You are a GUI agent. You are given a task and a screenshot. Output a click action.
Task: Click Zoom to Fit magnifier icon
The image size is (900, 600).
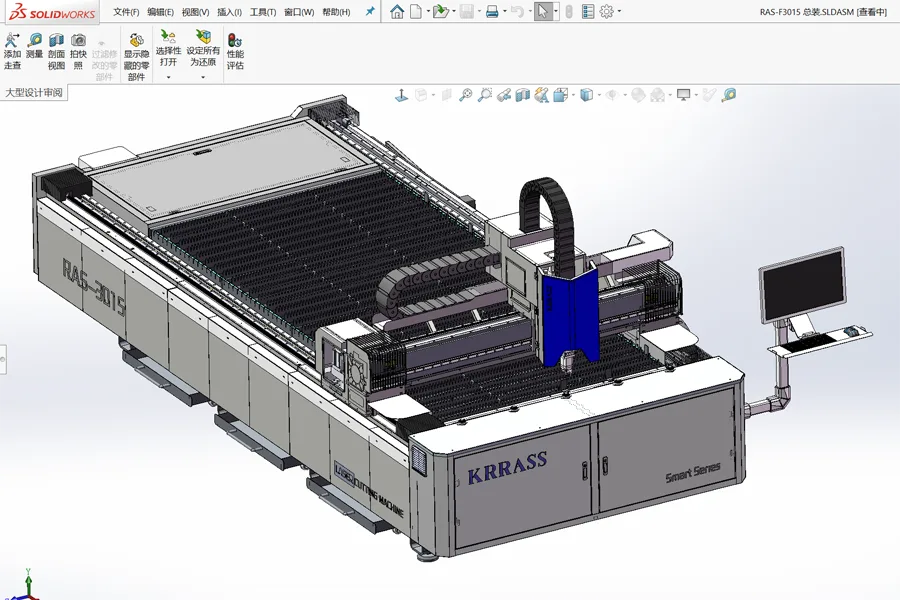click(x=465, y=95)
